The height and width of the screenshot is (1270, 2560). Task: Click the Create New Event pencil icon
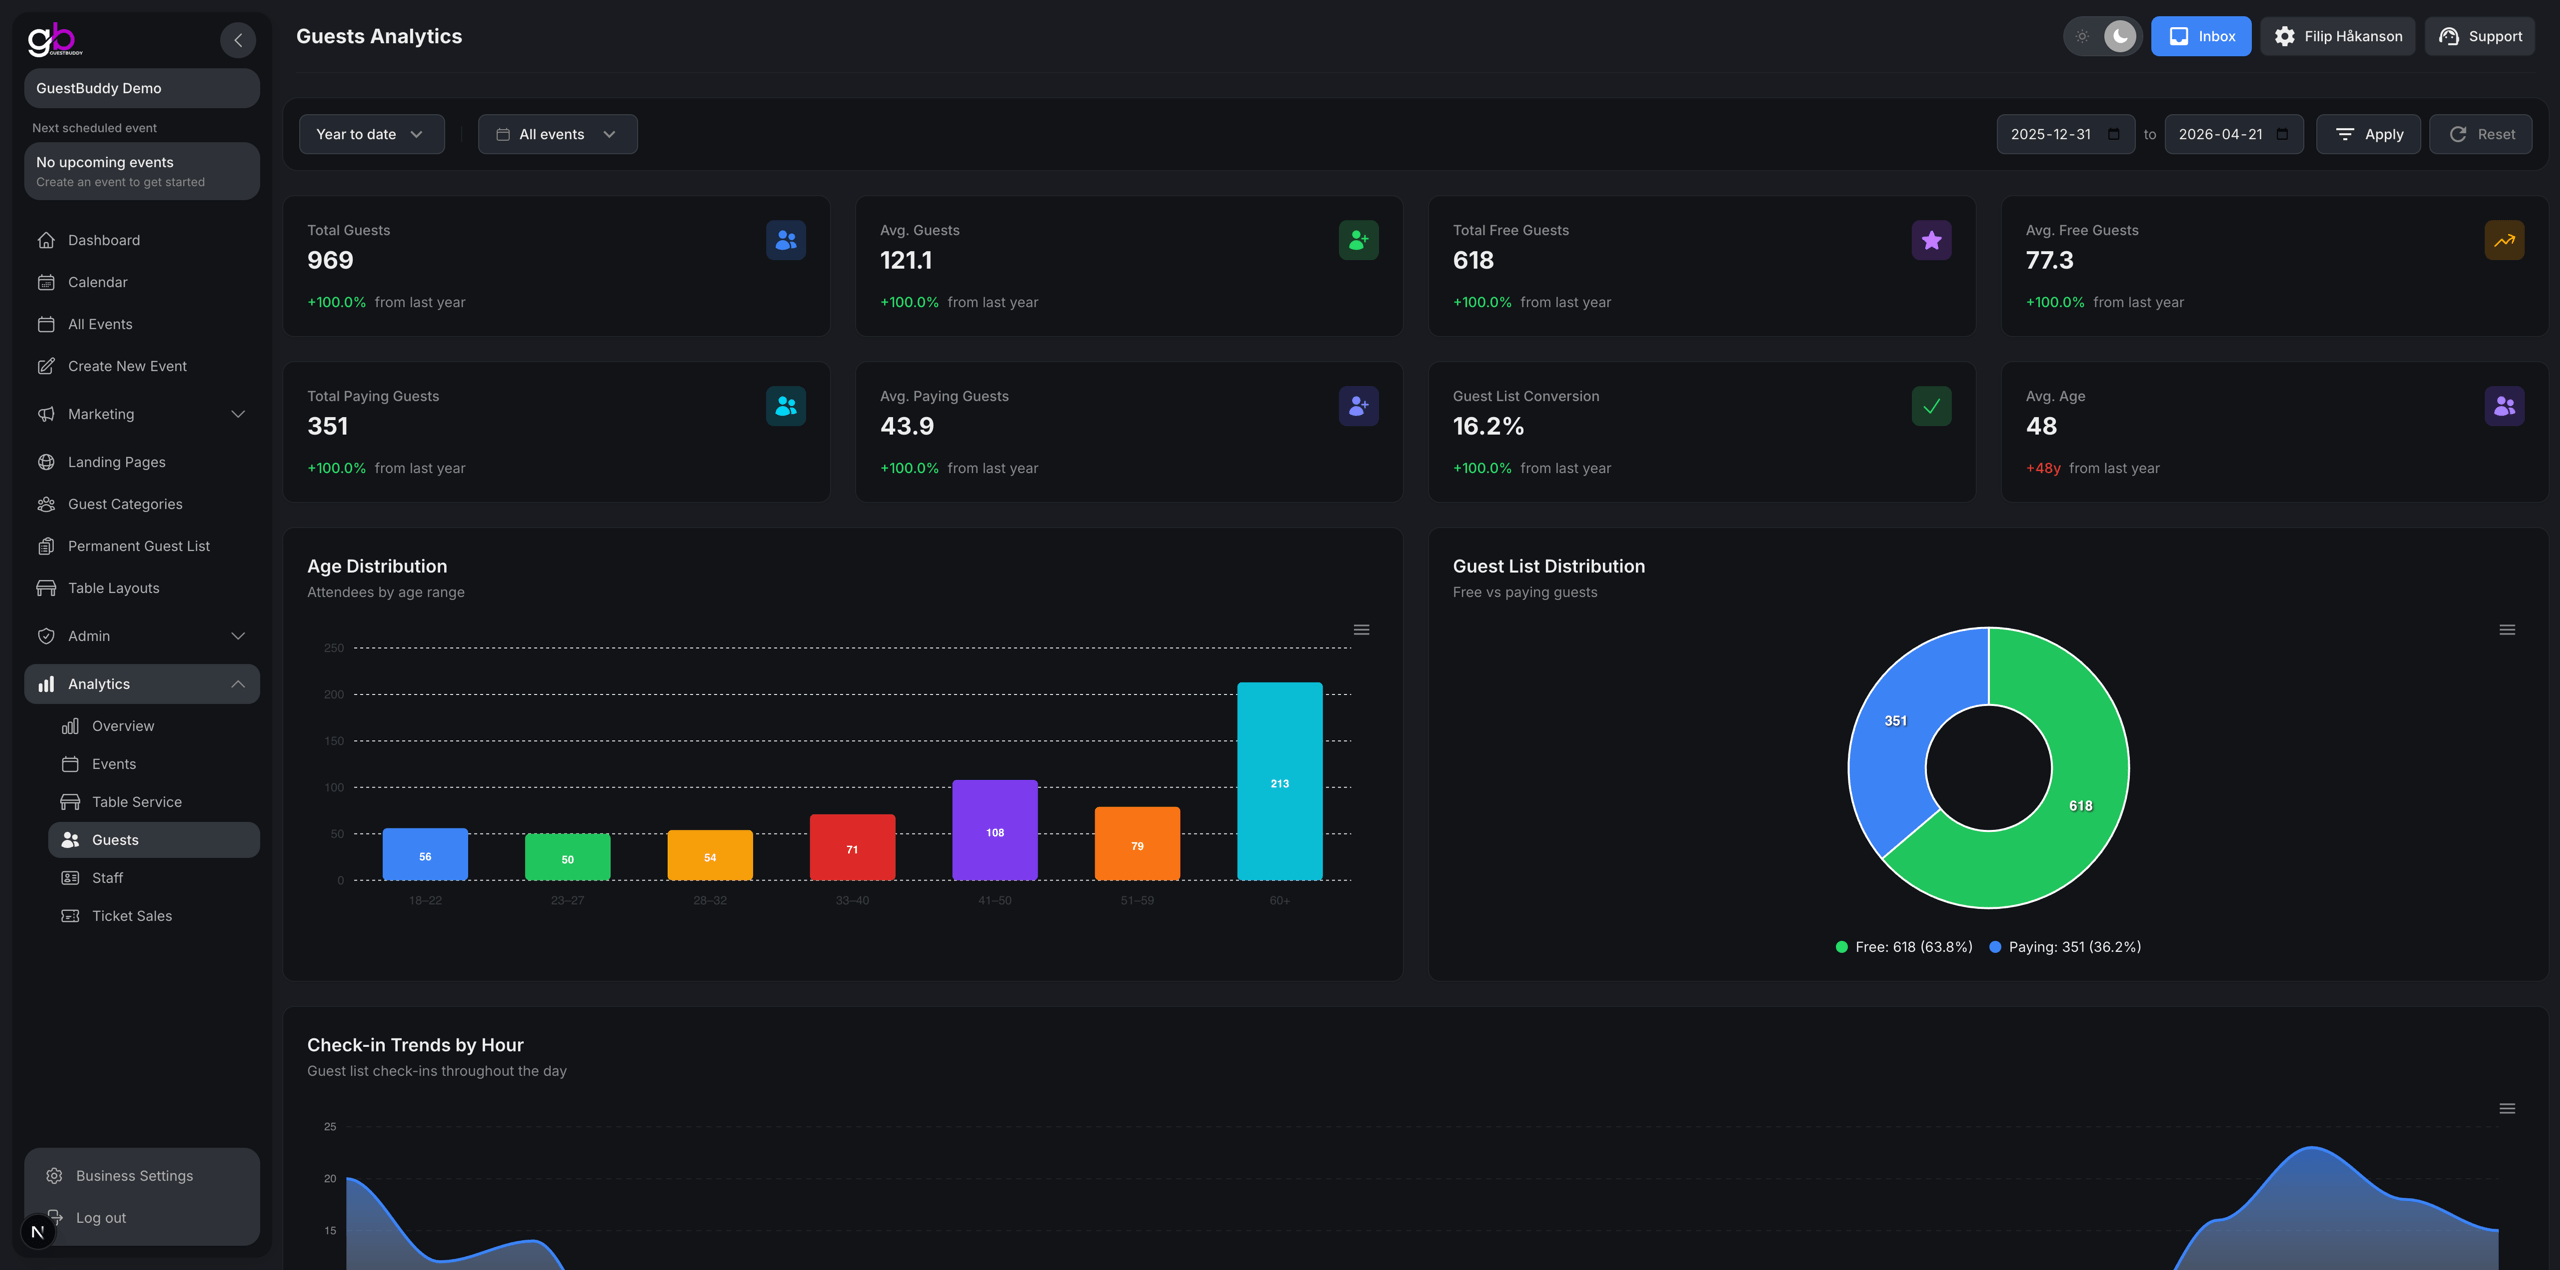coord(47,366)
